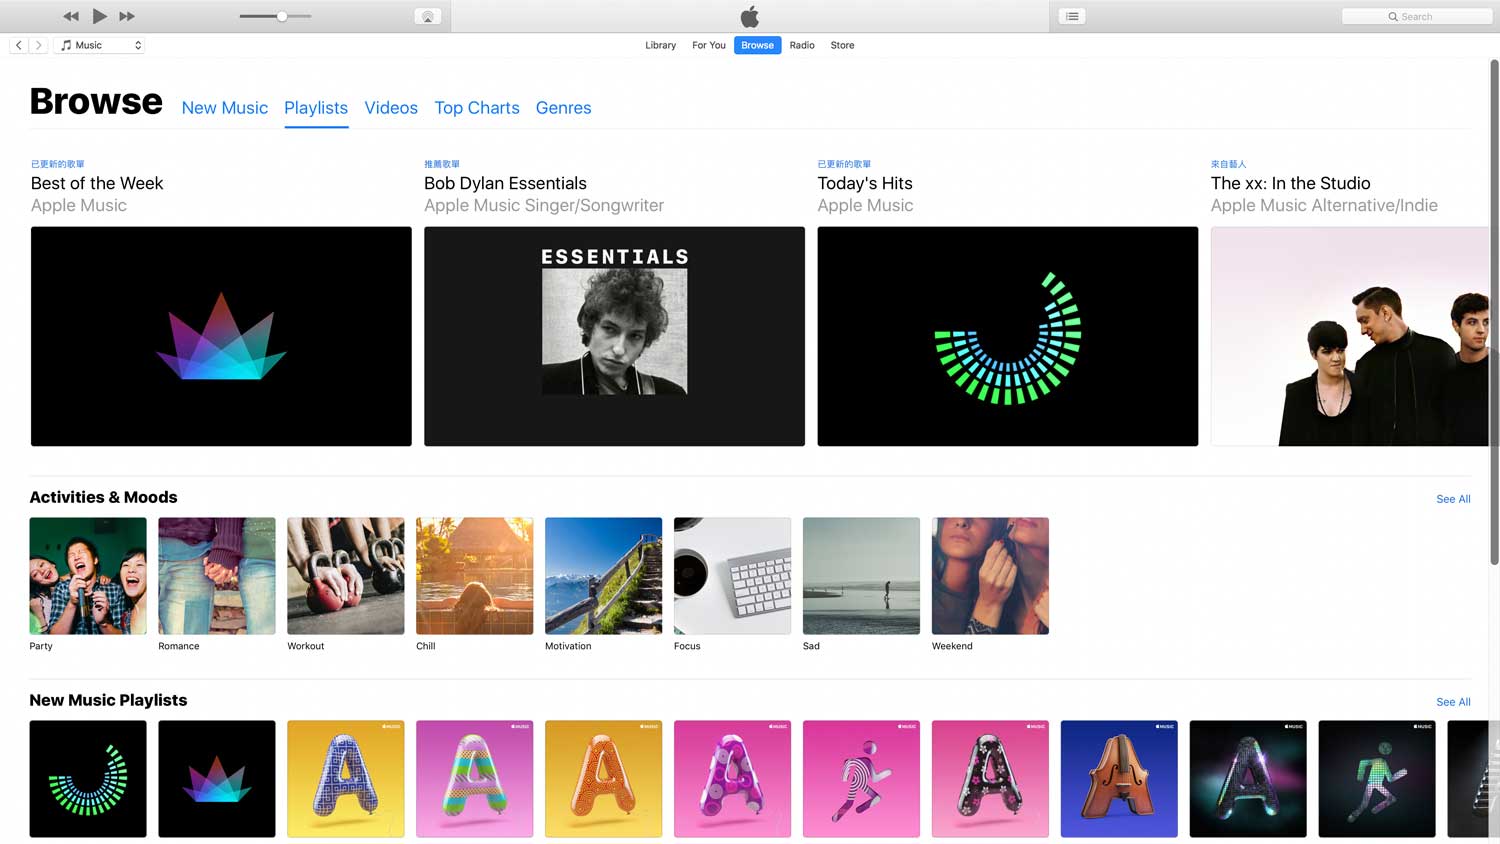This screenshot has width=1500, height=844.
Task: Select the Browse tab
Action: [x=757, y=45]
